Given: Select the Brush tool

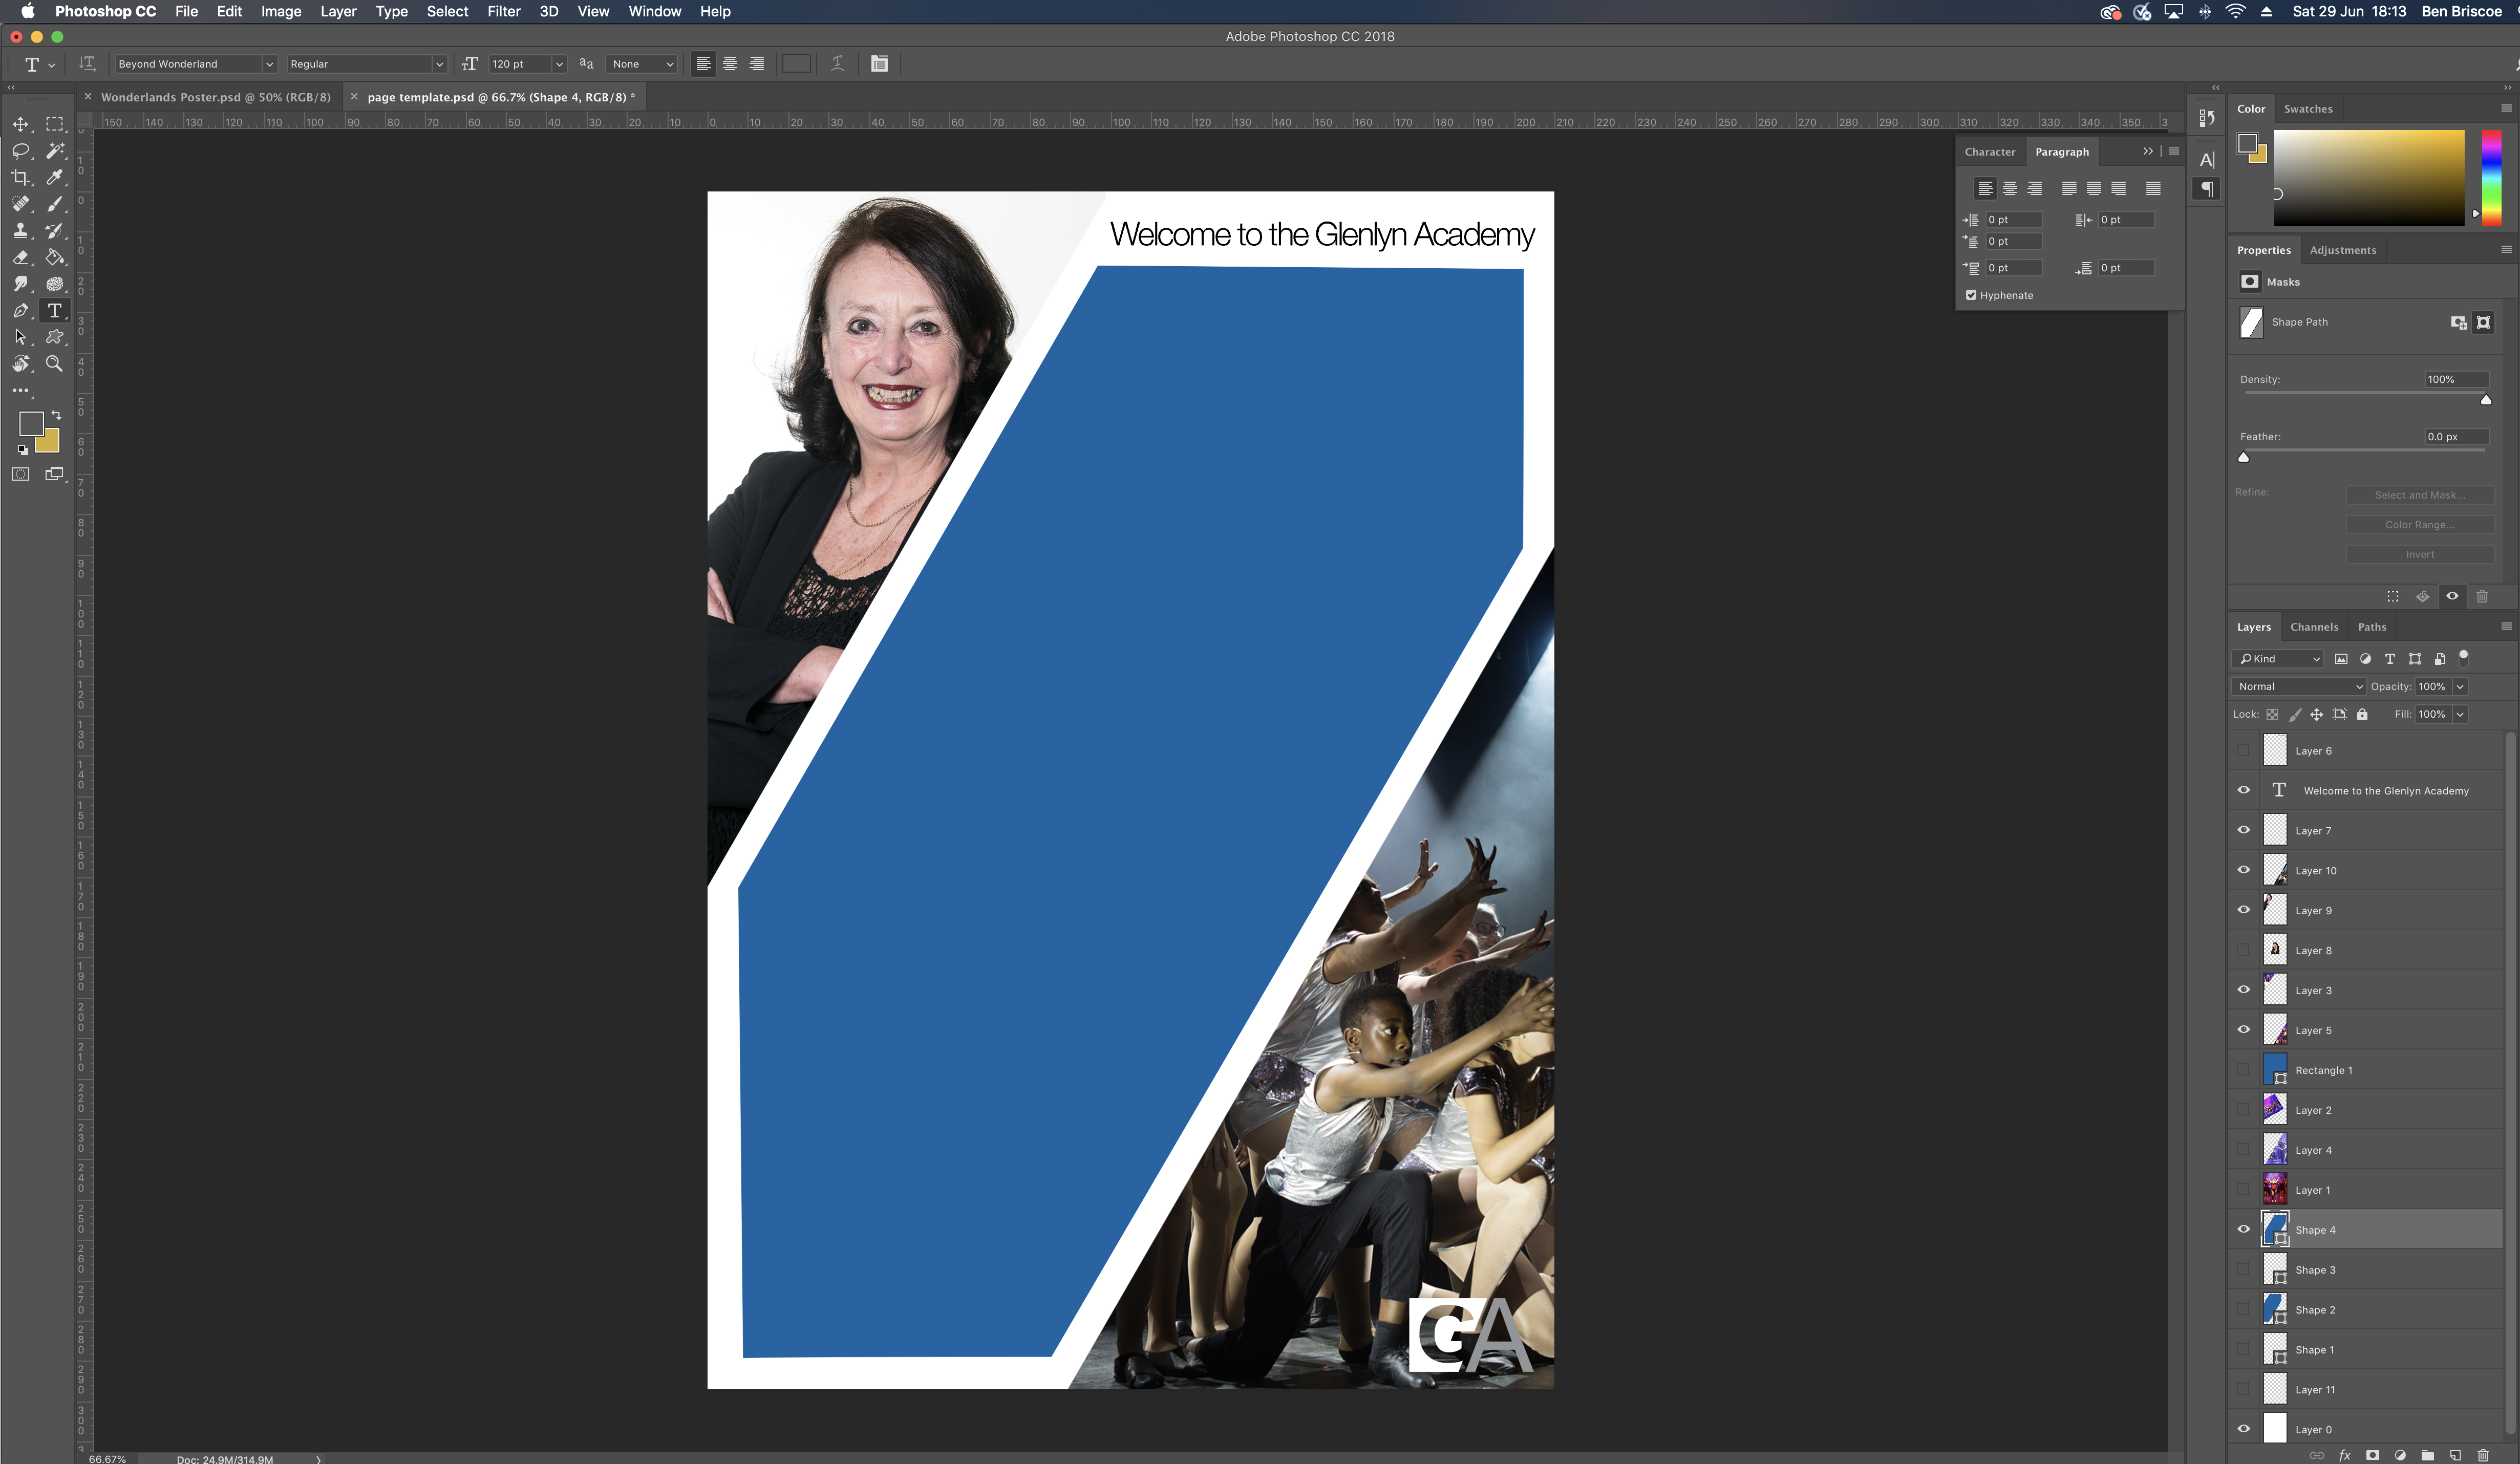Looking at the screenshot, I should click(x=55, y=204).
